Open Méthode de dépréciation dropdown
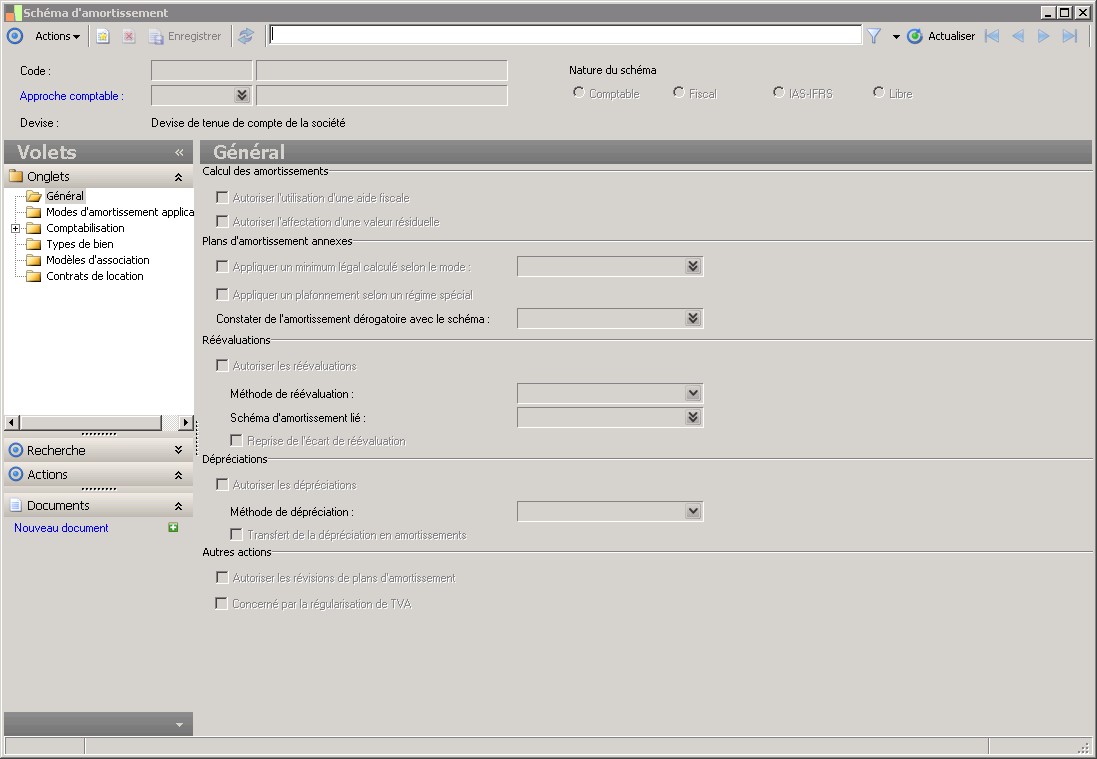 pyautogui.click(x=693, y=511)
